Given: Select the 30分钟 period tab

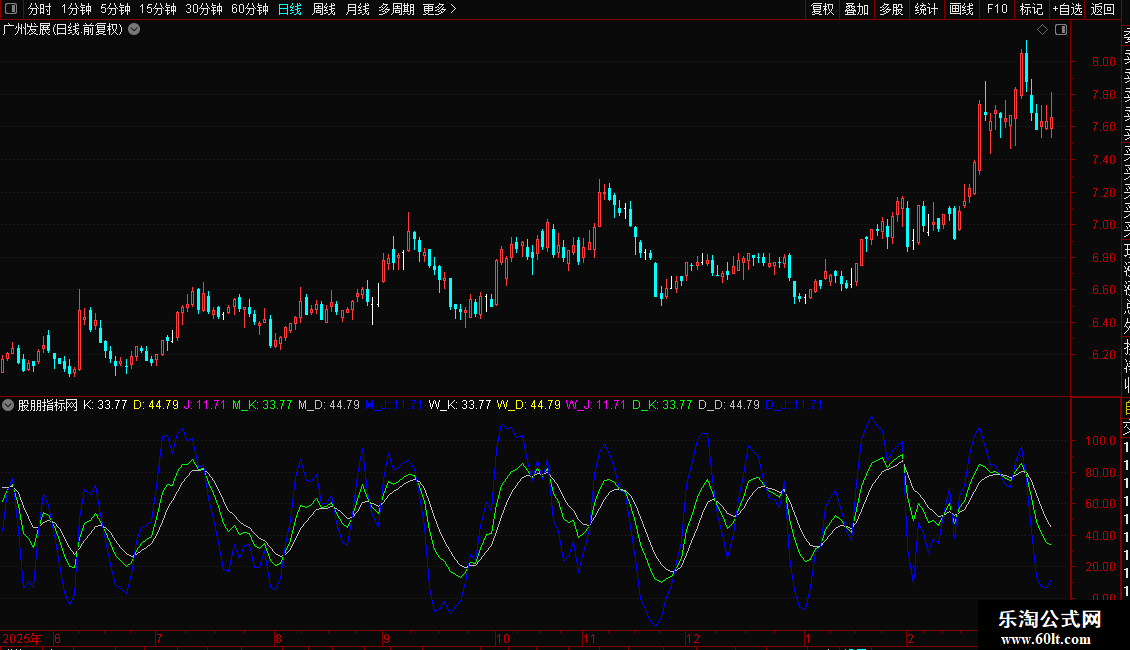Looking at the screenshot, I should pyautogui.click(x=204, y=9).
